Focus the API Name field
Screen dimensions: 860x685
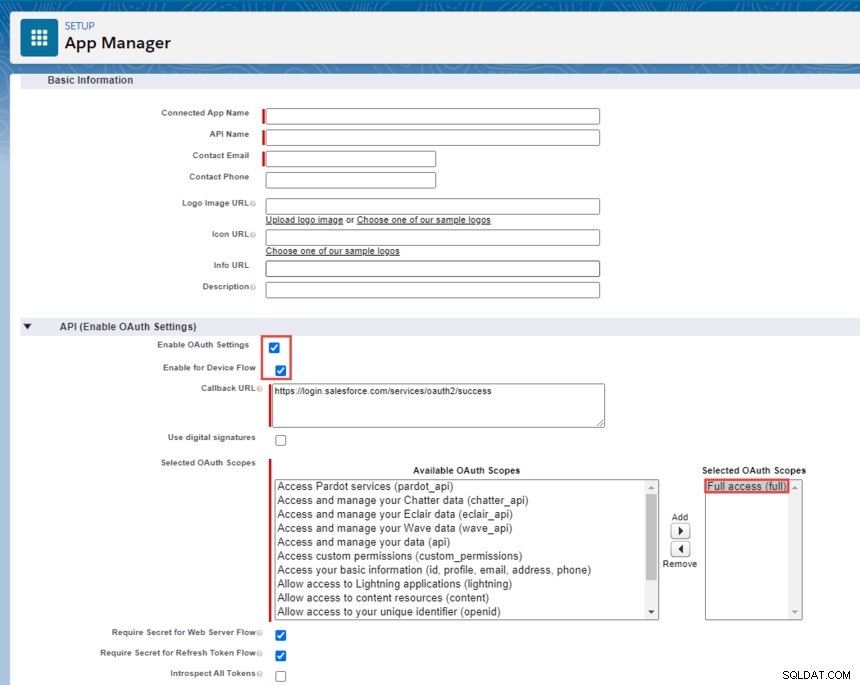point(433,138)
